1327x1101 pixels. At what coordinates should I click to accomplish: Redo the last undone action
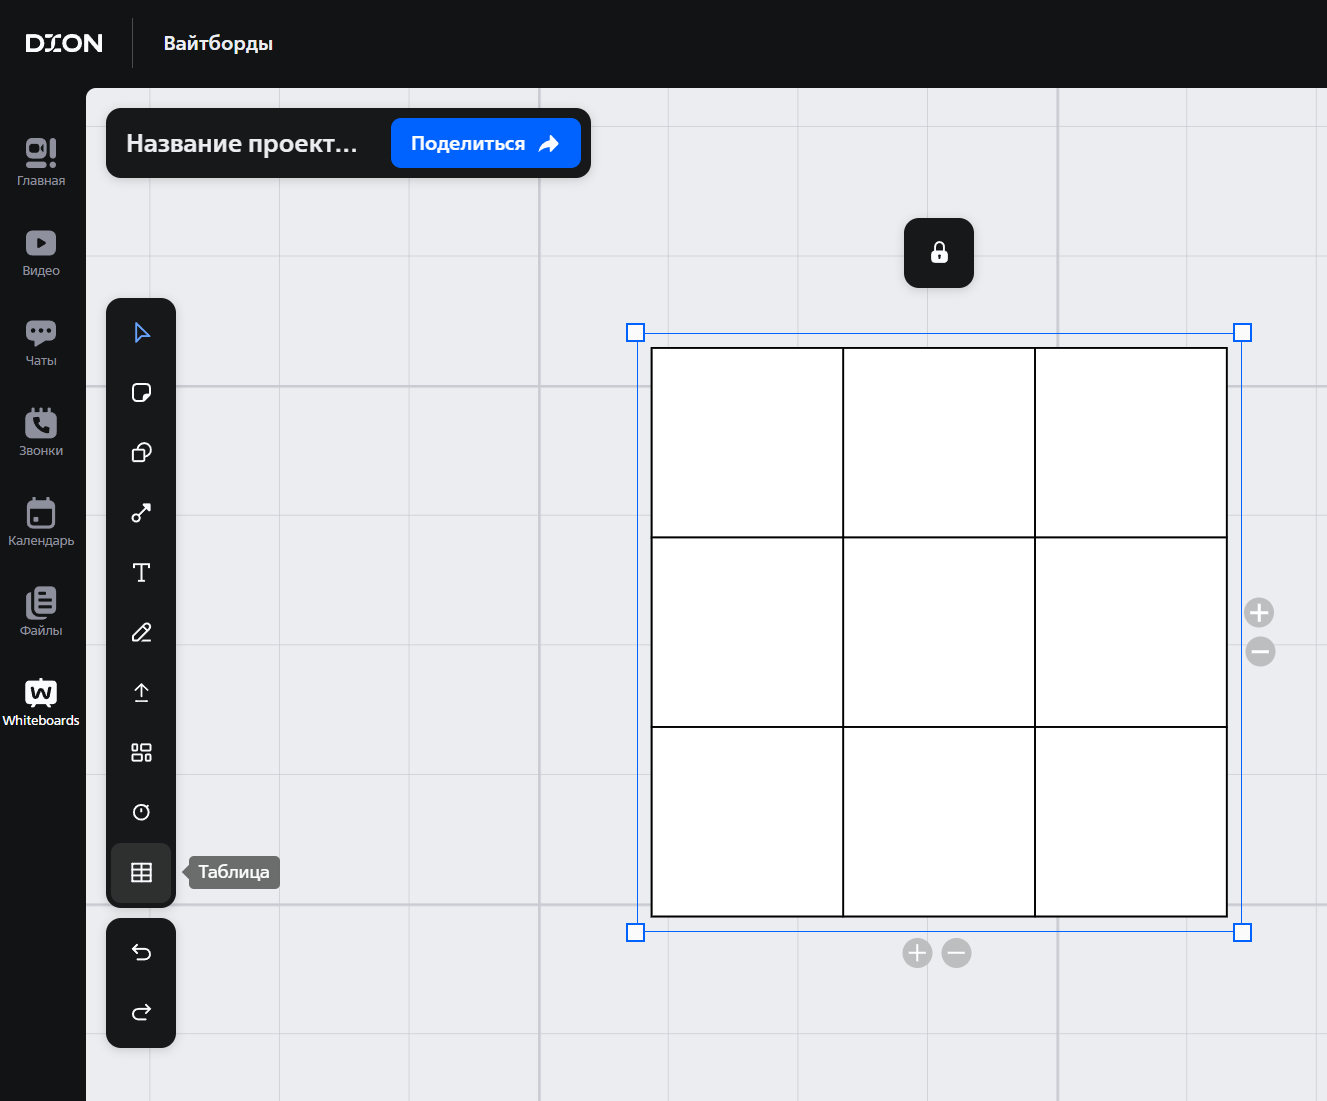141,1013
